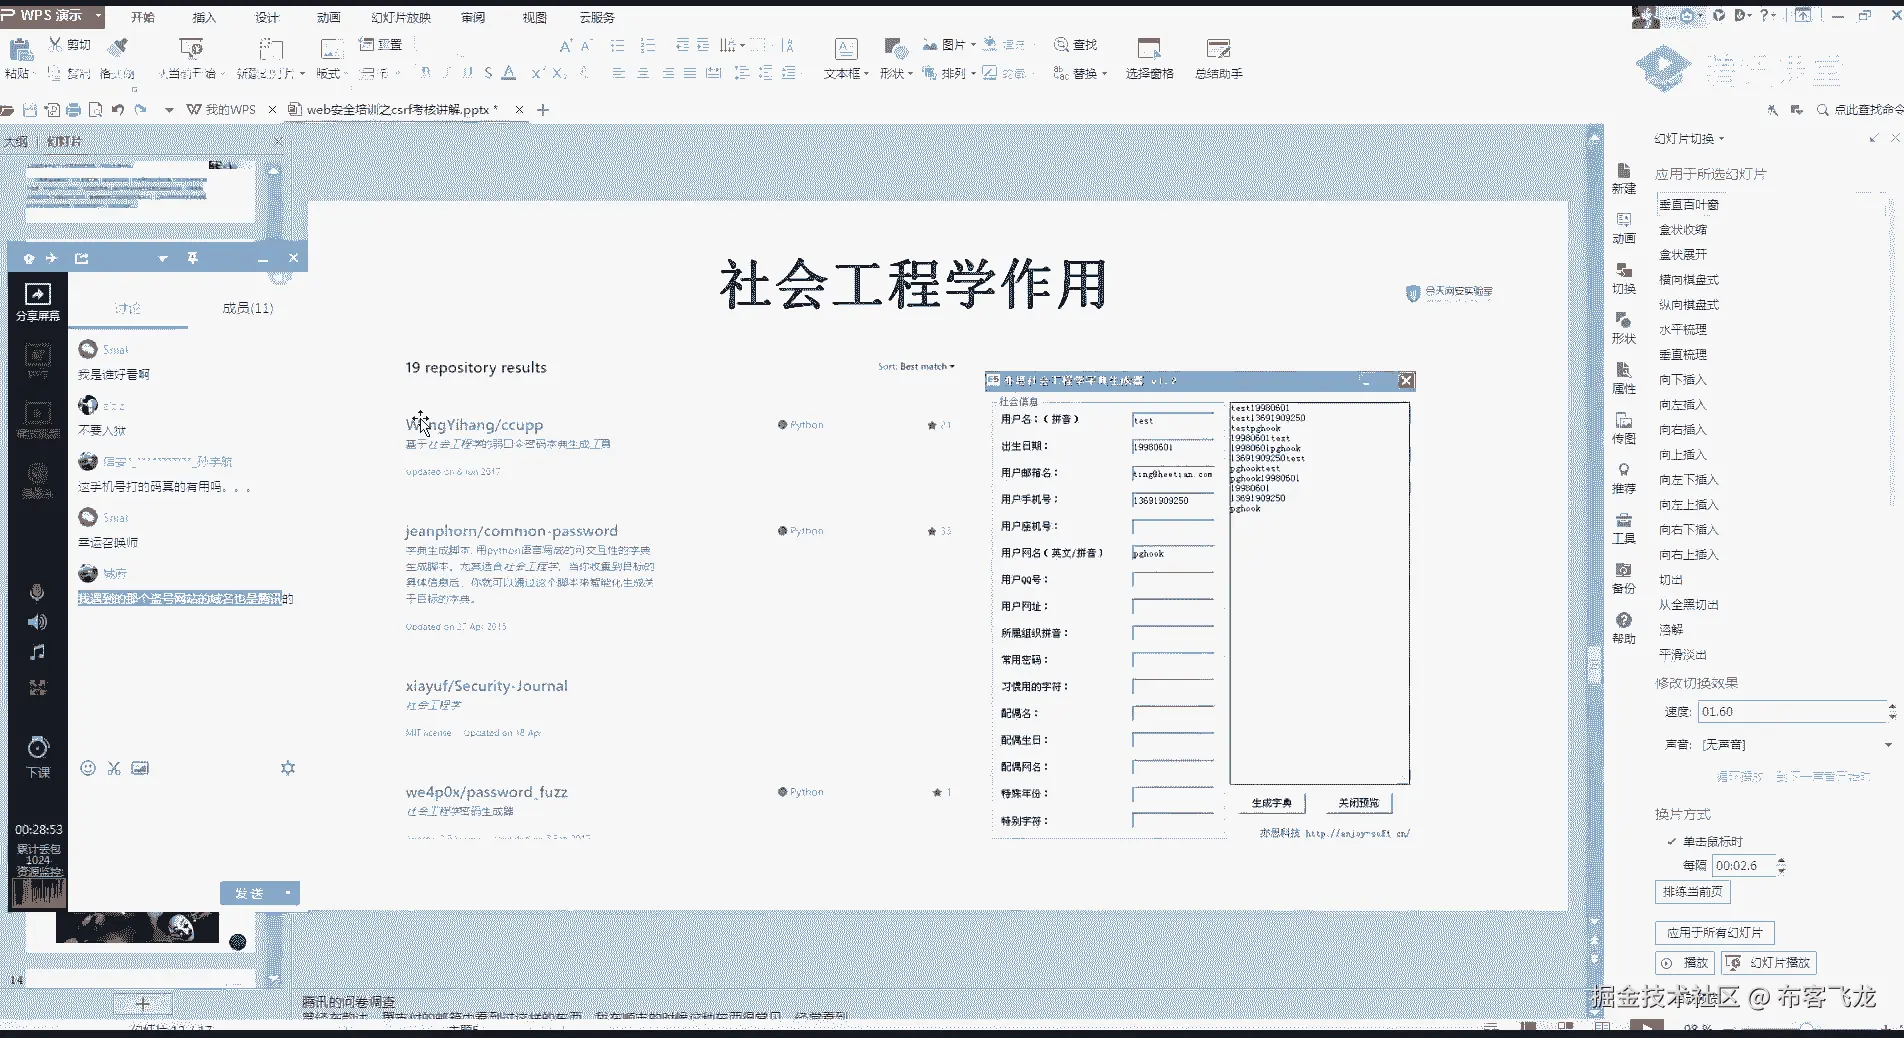The image size is (1904, 1038).
Task: Click the New Slide (新建幻灯片) icon
Action: 270,48
